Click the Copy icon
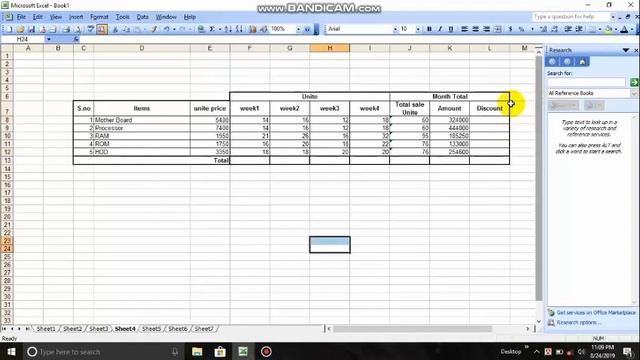The image size is (640, 360). point(126,29)
